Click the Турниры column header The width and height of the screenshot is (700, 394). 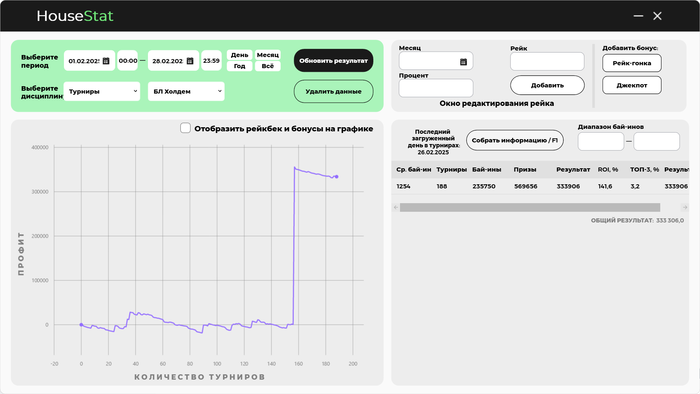(451, 170)
